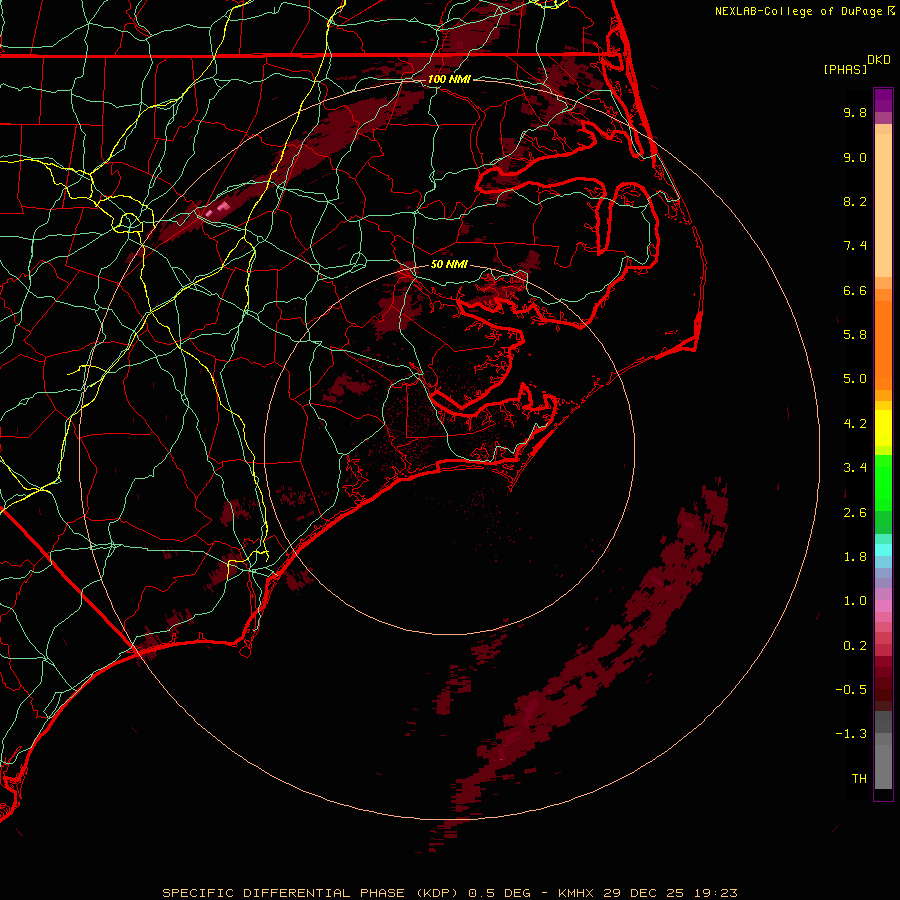The image size is (900, 900).
Task: Click the TH threshold label on scale
Action: pos(859,779)
